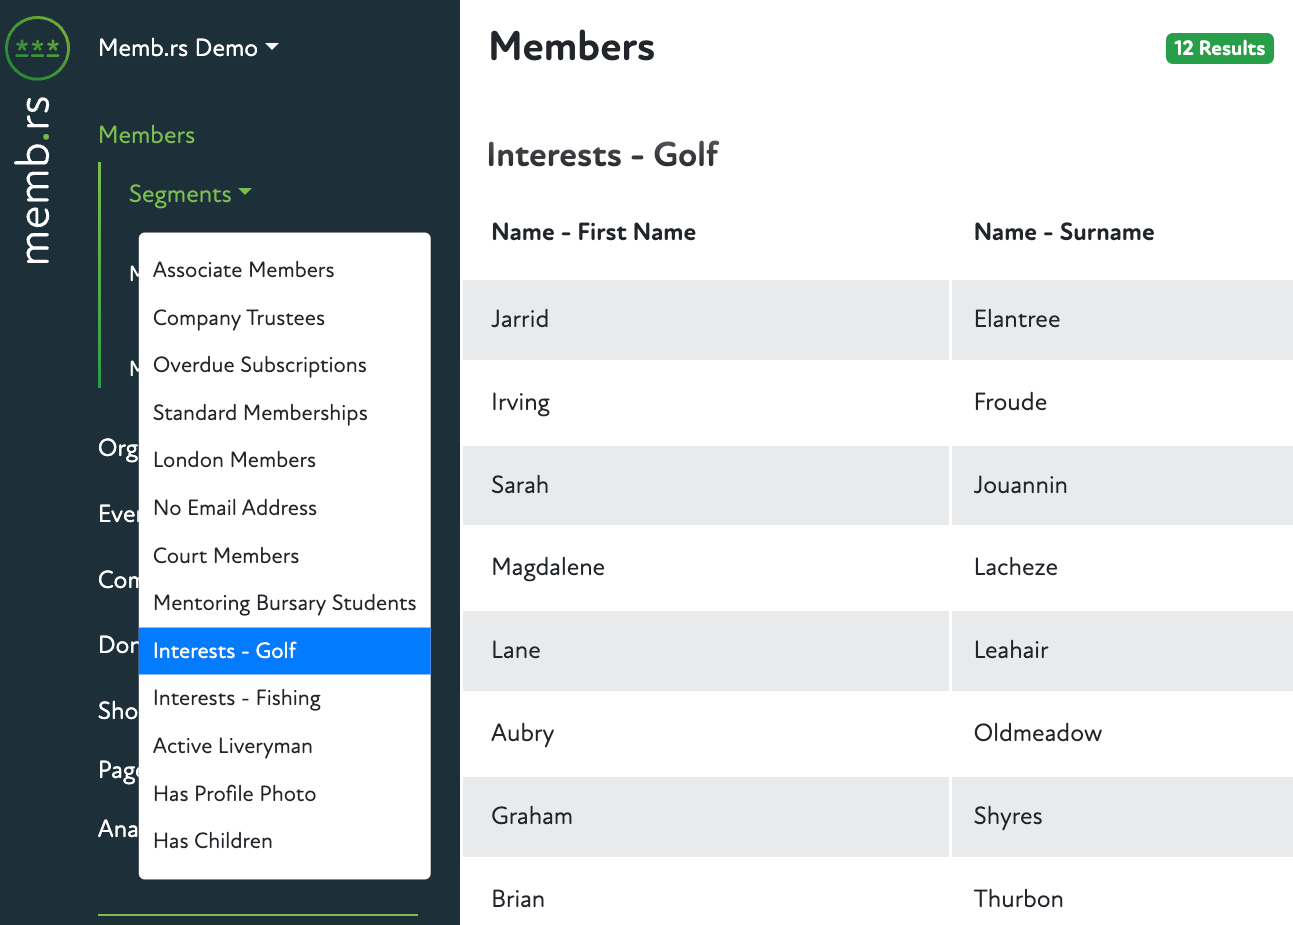1293x925 pixels.
Task: Sort by Name - First Name column header
Action: click(x=593, y=232)
